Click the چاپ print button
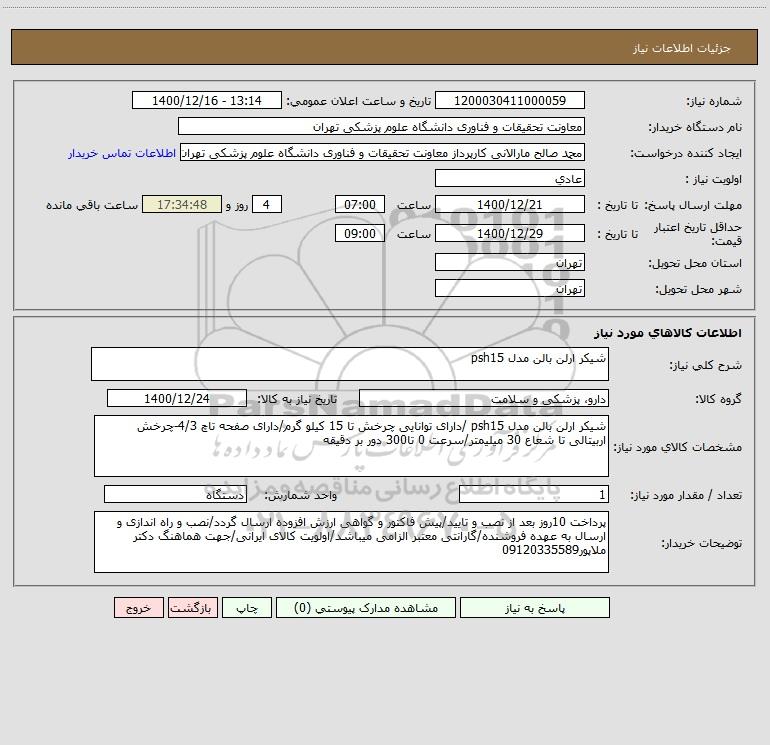 [247, 608]
